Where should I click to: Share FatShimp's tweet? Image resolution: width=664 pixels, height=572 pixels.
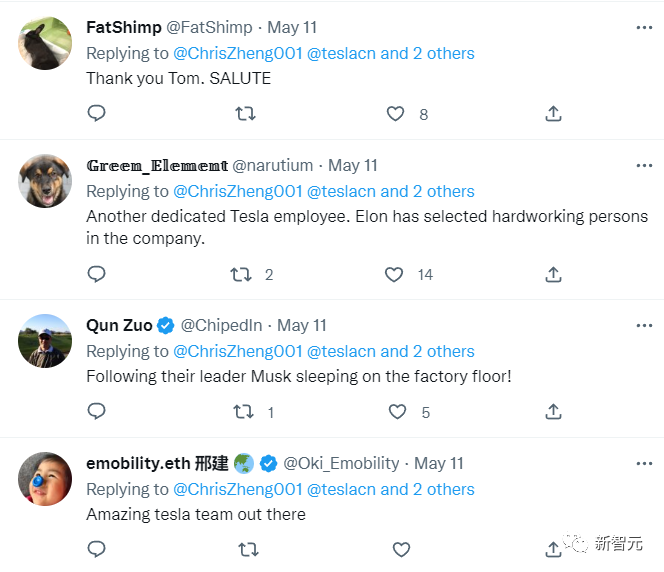coord(553,114)
